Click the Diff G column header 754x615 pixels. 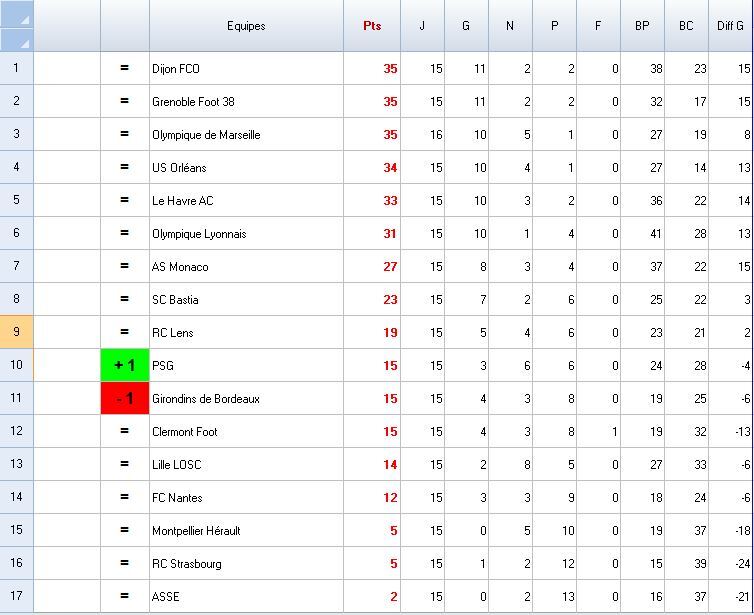[x=730, y=26]
